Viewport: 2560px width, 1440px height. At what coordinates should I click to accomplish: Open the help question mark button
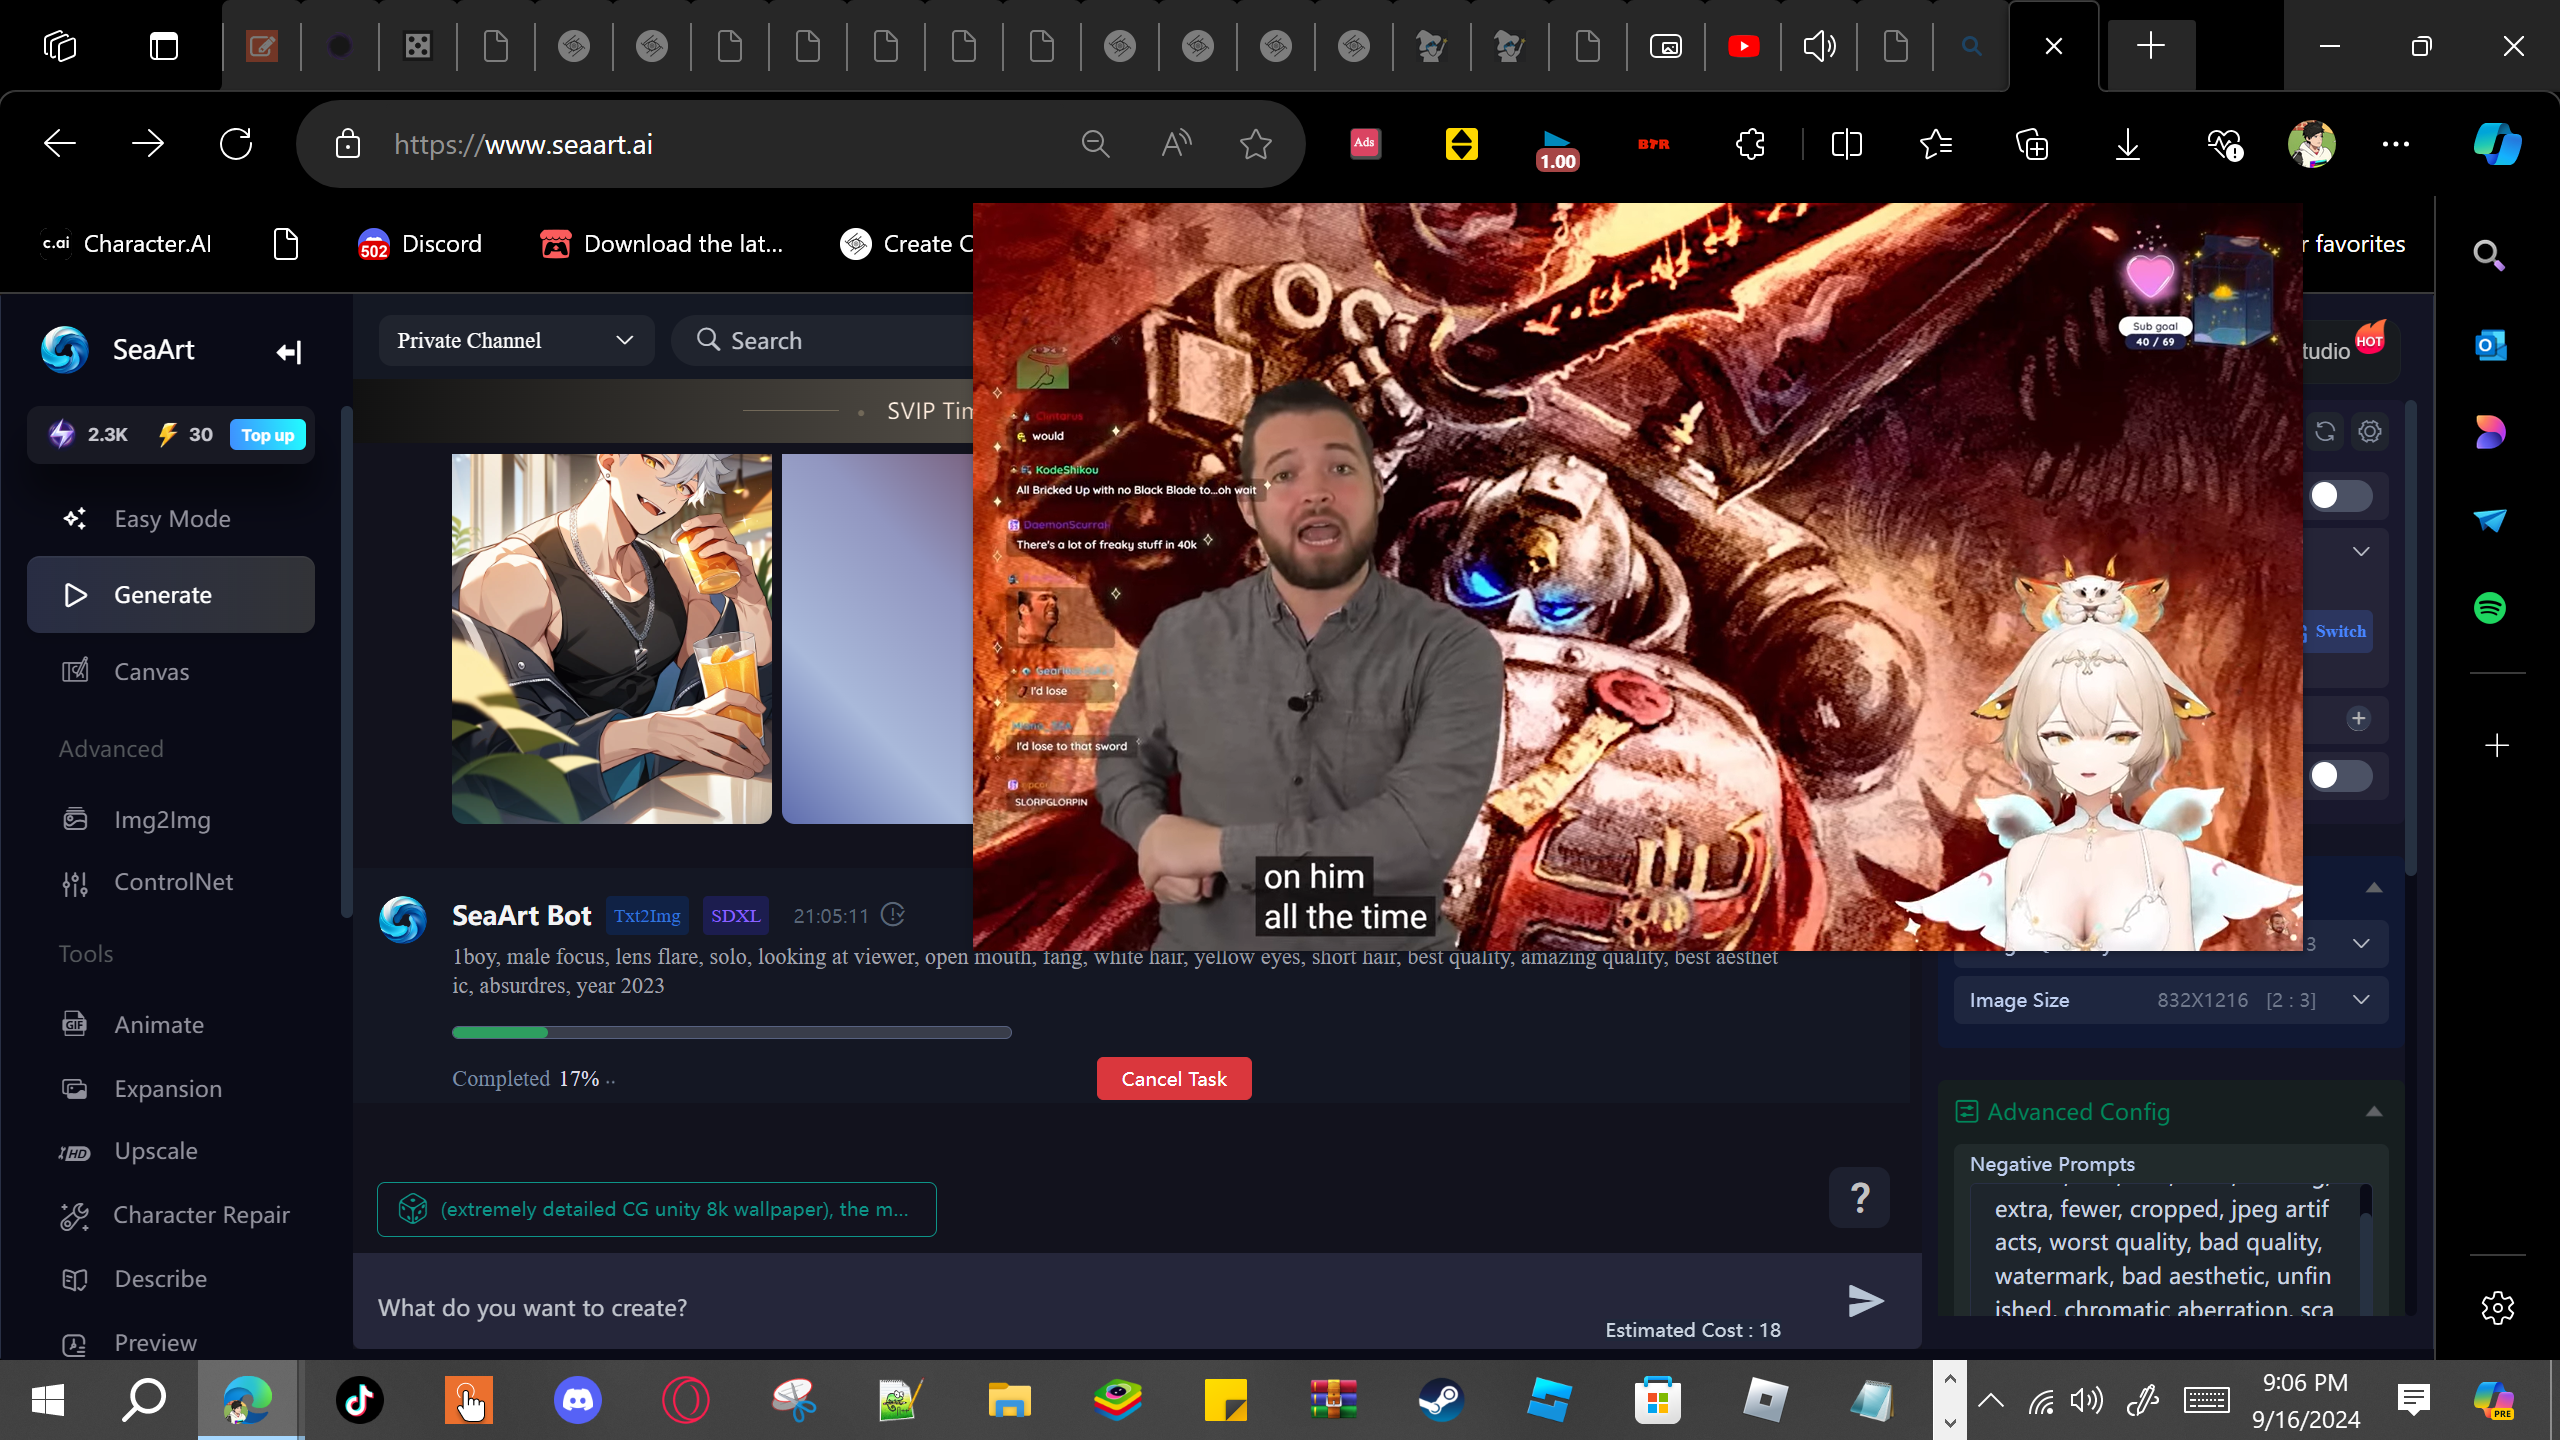coord(1859,1197)
